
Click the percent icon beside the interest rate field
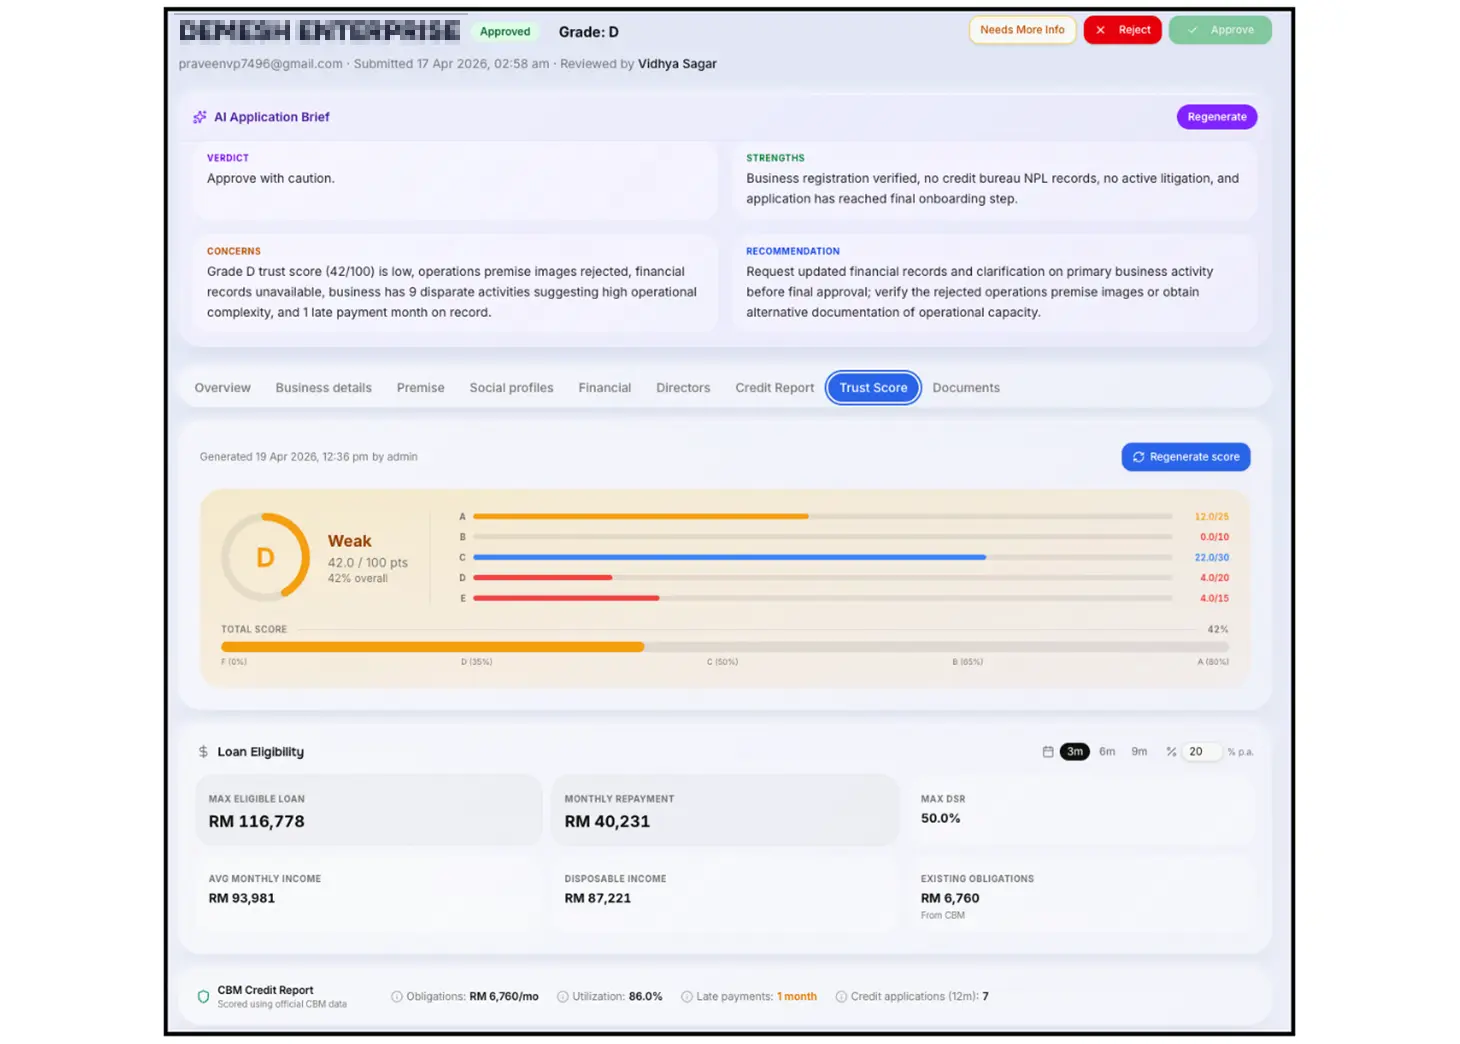point(1171,752)
